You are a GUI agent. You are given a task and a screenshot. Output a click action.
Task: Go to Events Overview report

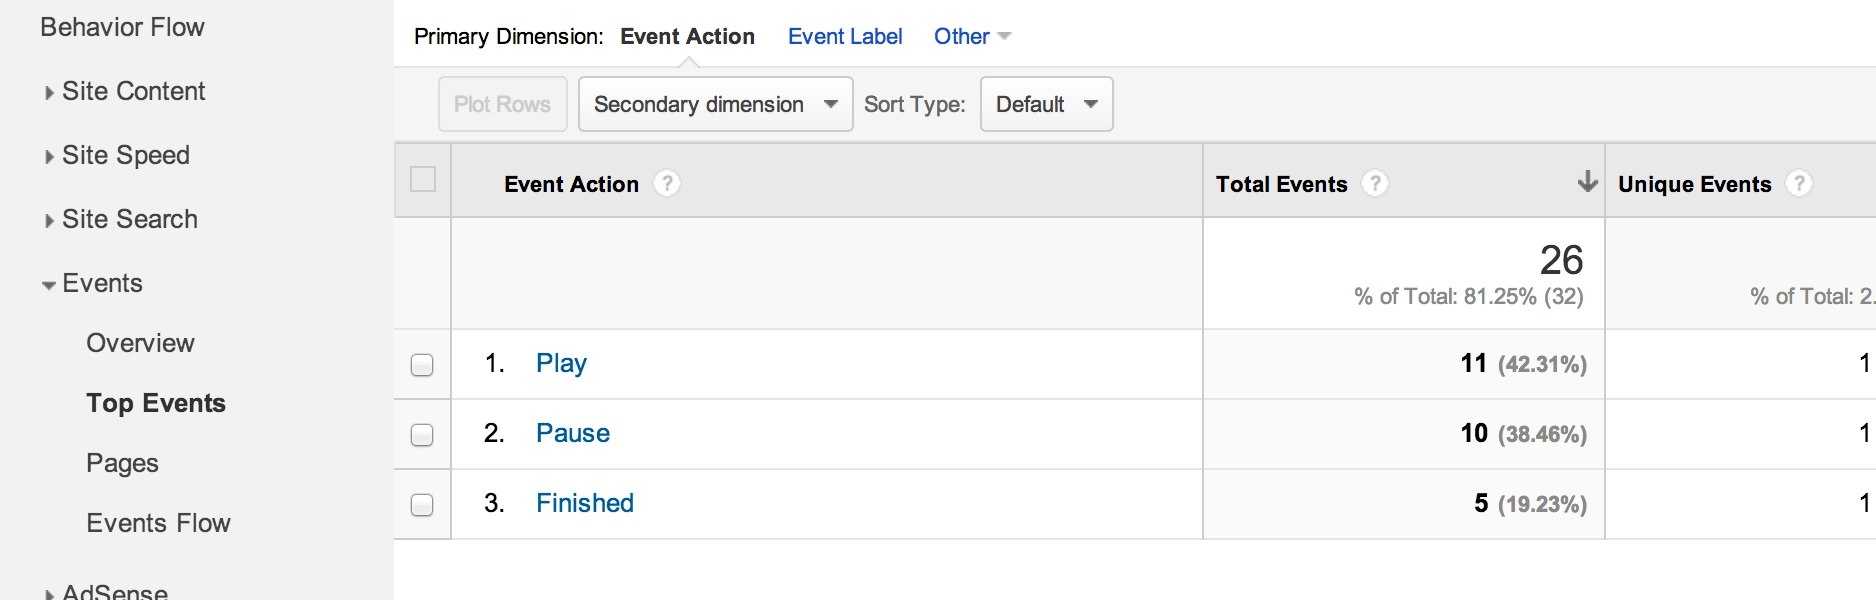click(x=140, y=344)
